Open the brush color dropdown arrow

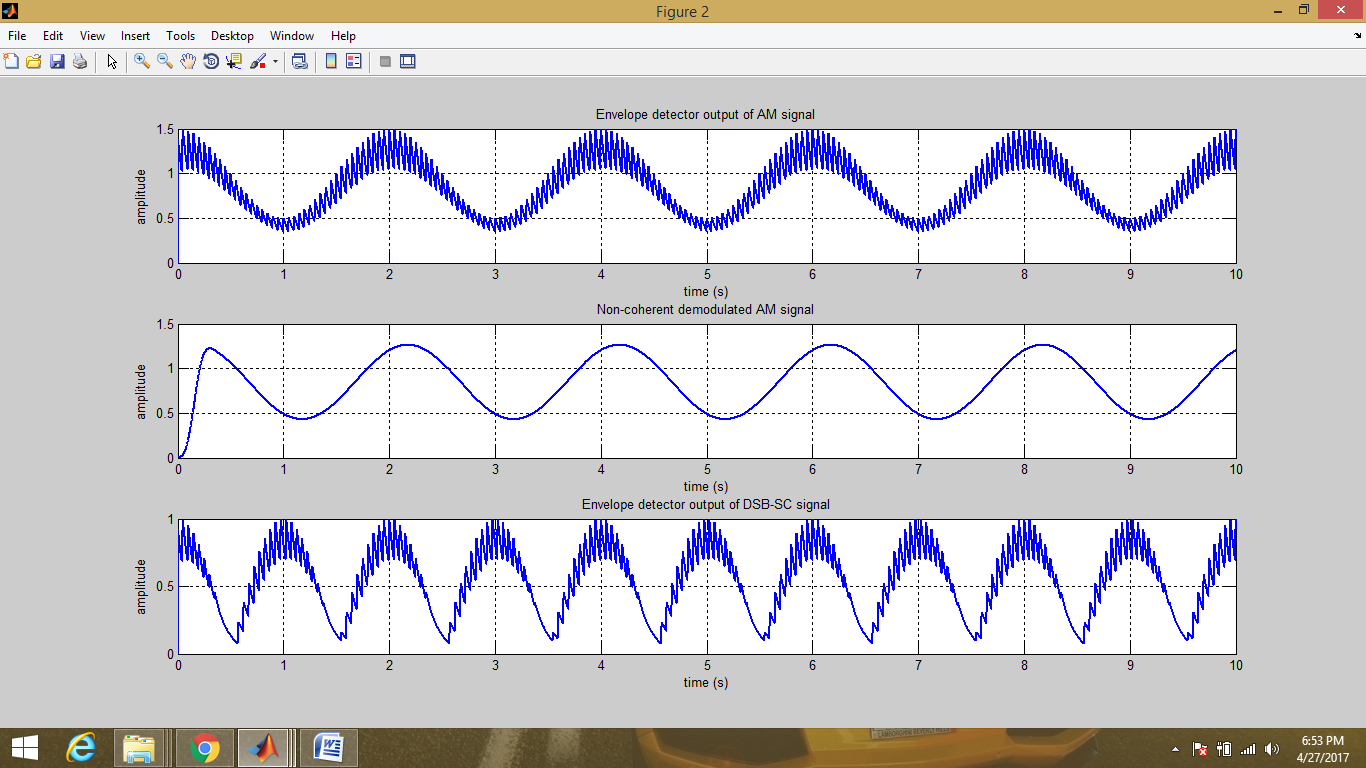coord(275,62)
